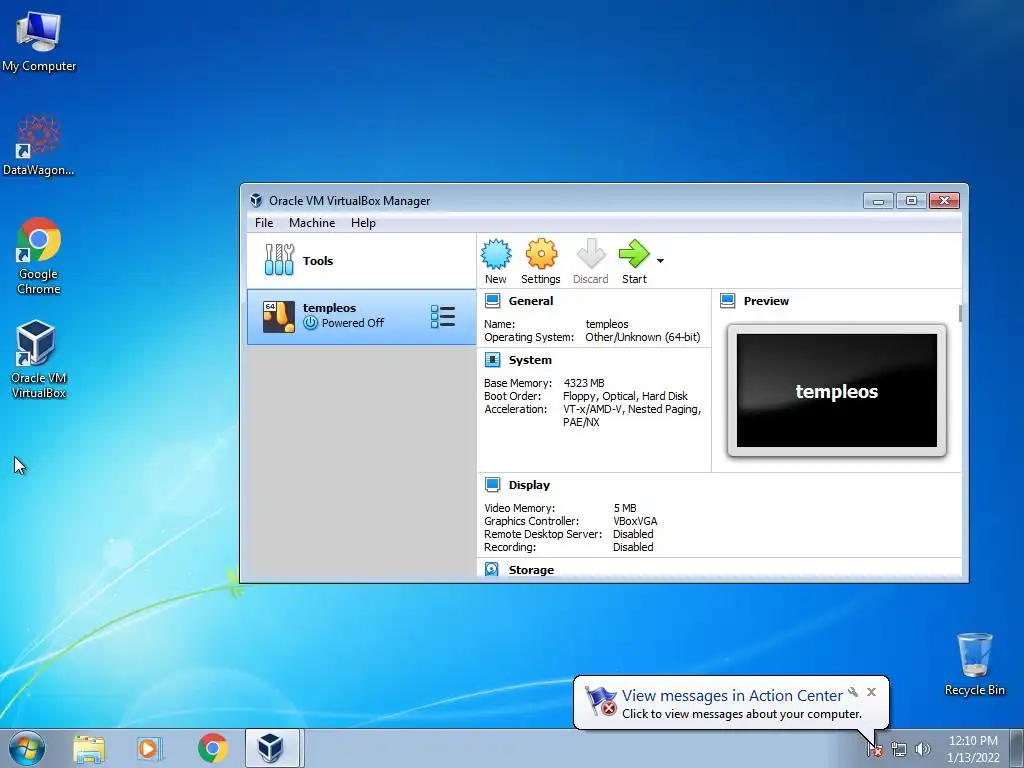
Task: Click the network tray icon
Action: point(899,750)
